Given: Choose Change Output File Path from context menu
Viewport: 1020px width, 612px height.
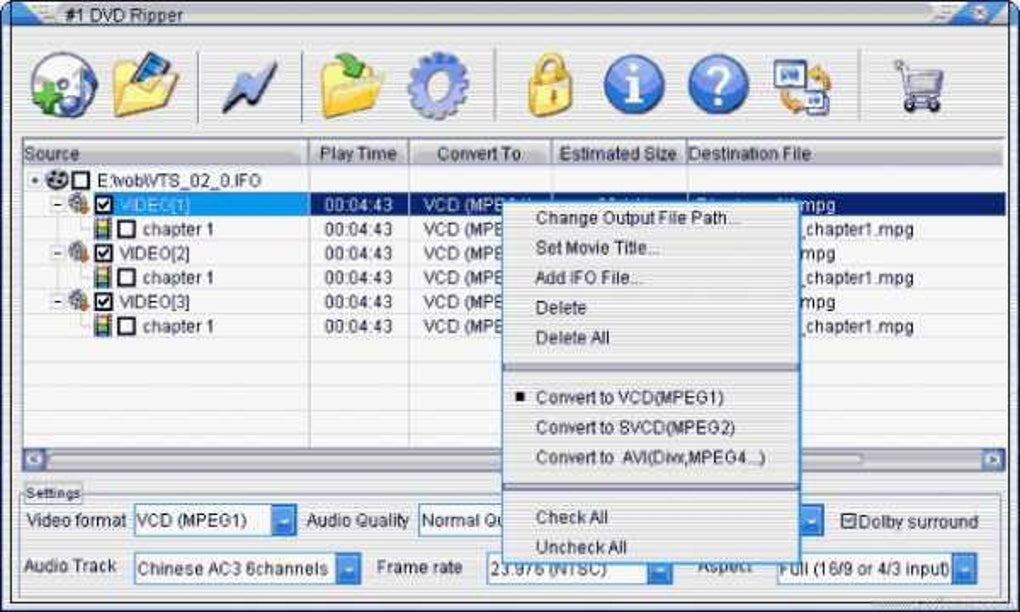Looking at the screenshot, I should pyautogui.click(x=651, y=218).
